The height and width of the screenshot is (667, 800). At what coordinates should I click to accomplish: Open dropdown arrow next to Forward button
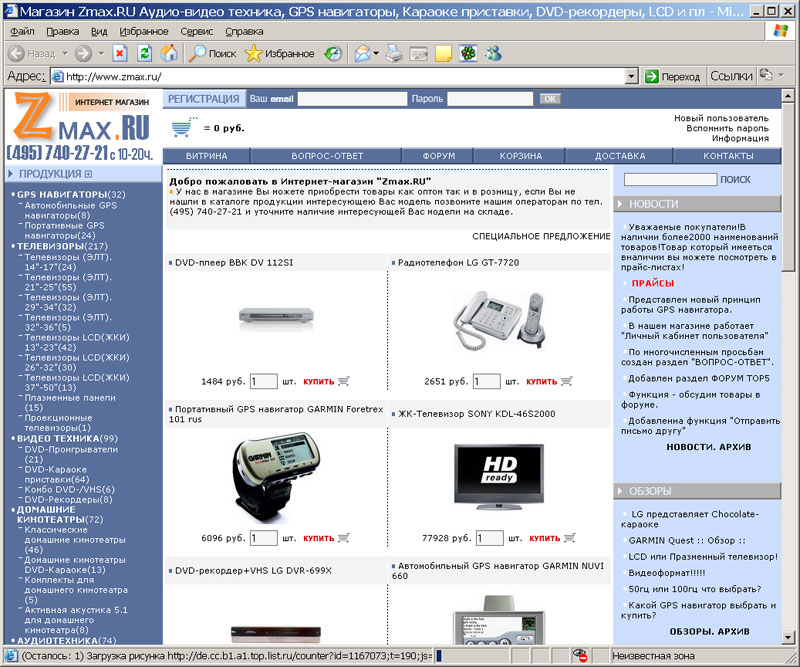click(101, 53)
